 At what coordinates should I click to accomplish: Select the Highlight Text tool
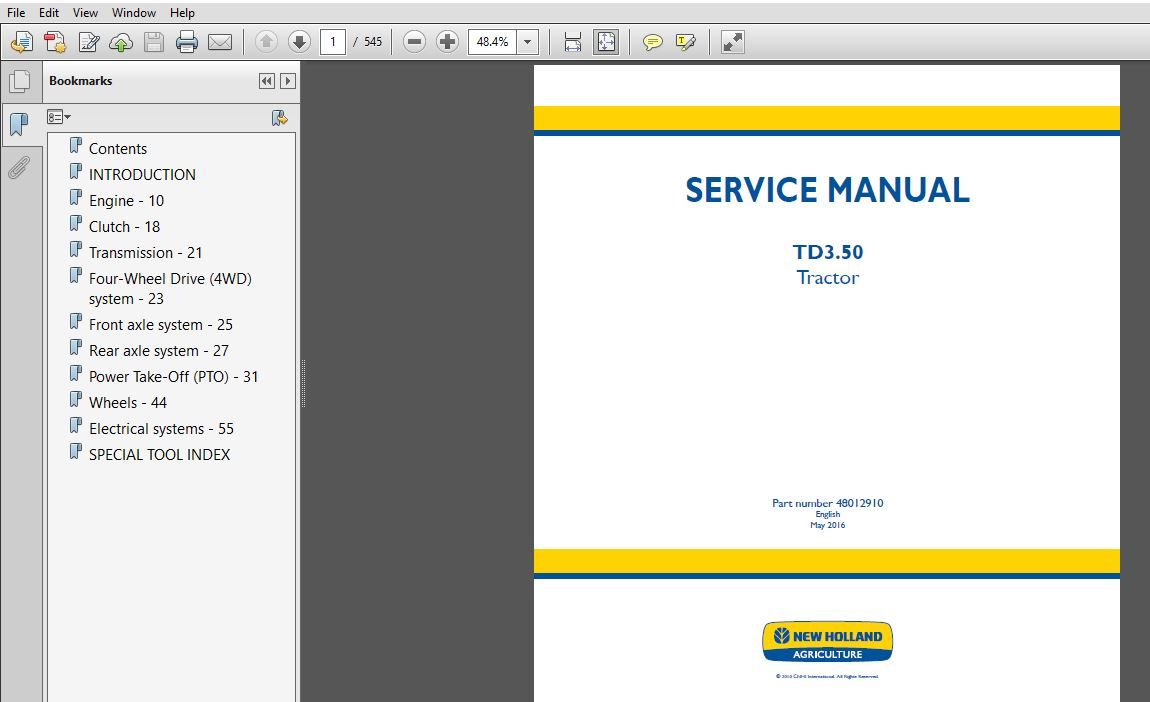coord(684,41)
